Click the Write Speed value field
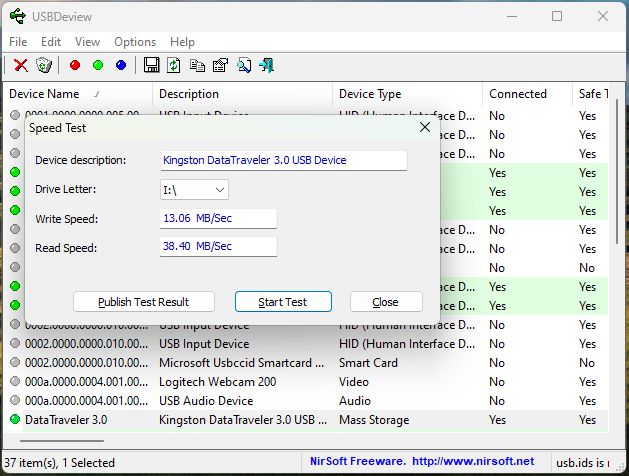 [218, 219]
